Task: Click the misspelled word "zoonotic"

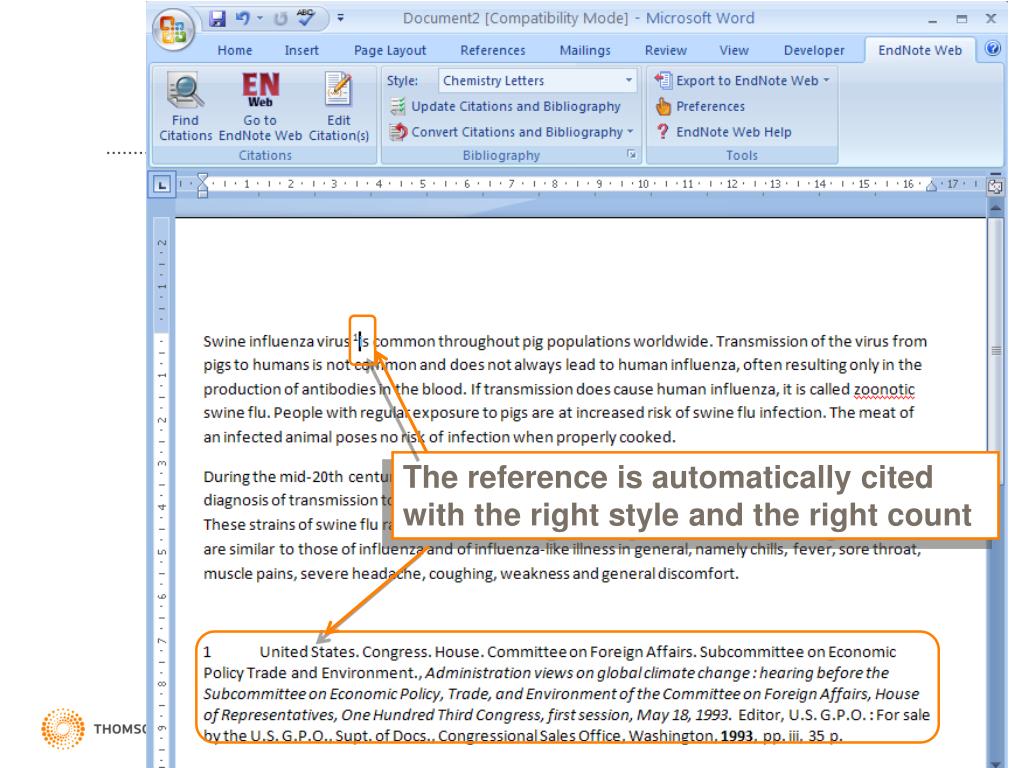Action: click(x=884, y=390)
